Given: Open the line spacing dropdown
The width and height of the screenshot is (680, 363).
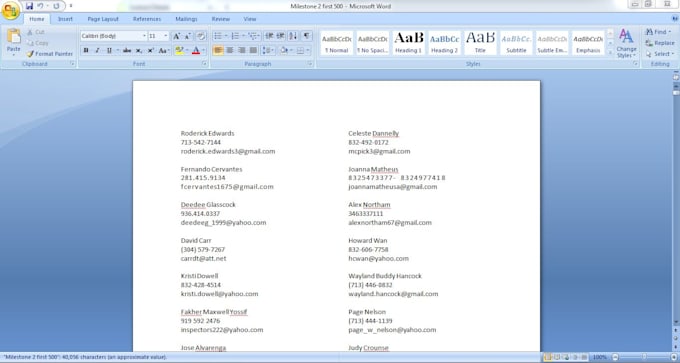Looking at the screenshot, I should pyautogui.click(x=268, y=51).
